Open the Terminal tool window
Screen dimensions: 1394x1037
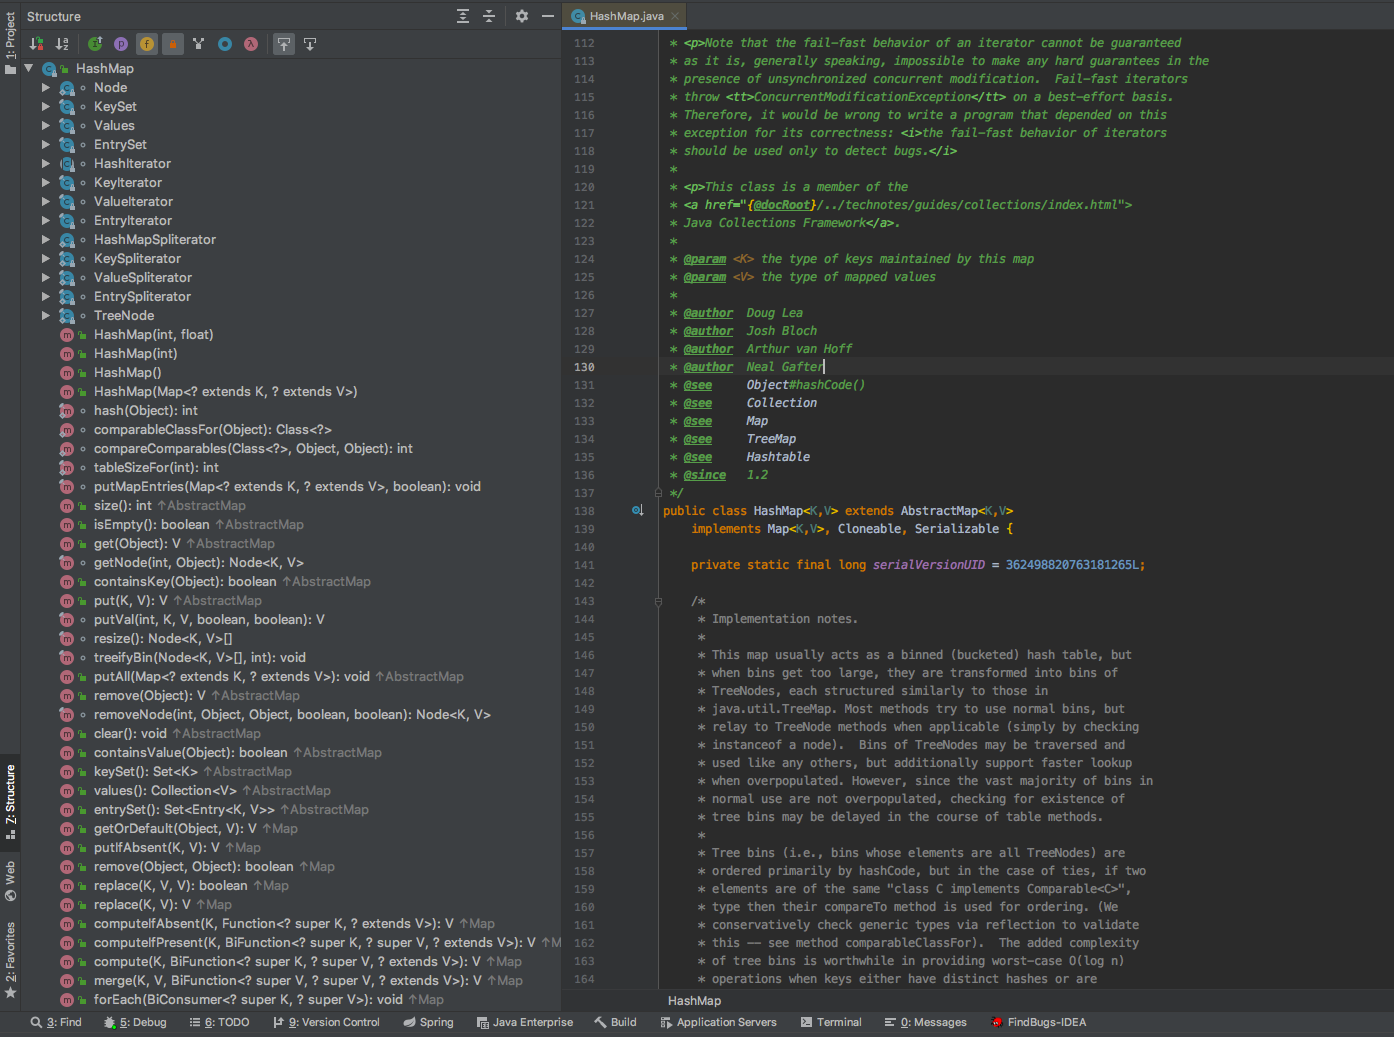831,1022
